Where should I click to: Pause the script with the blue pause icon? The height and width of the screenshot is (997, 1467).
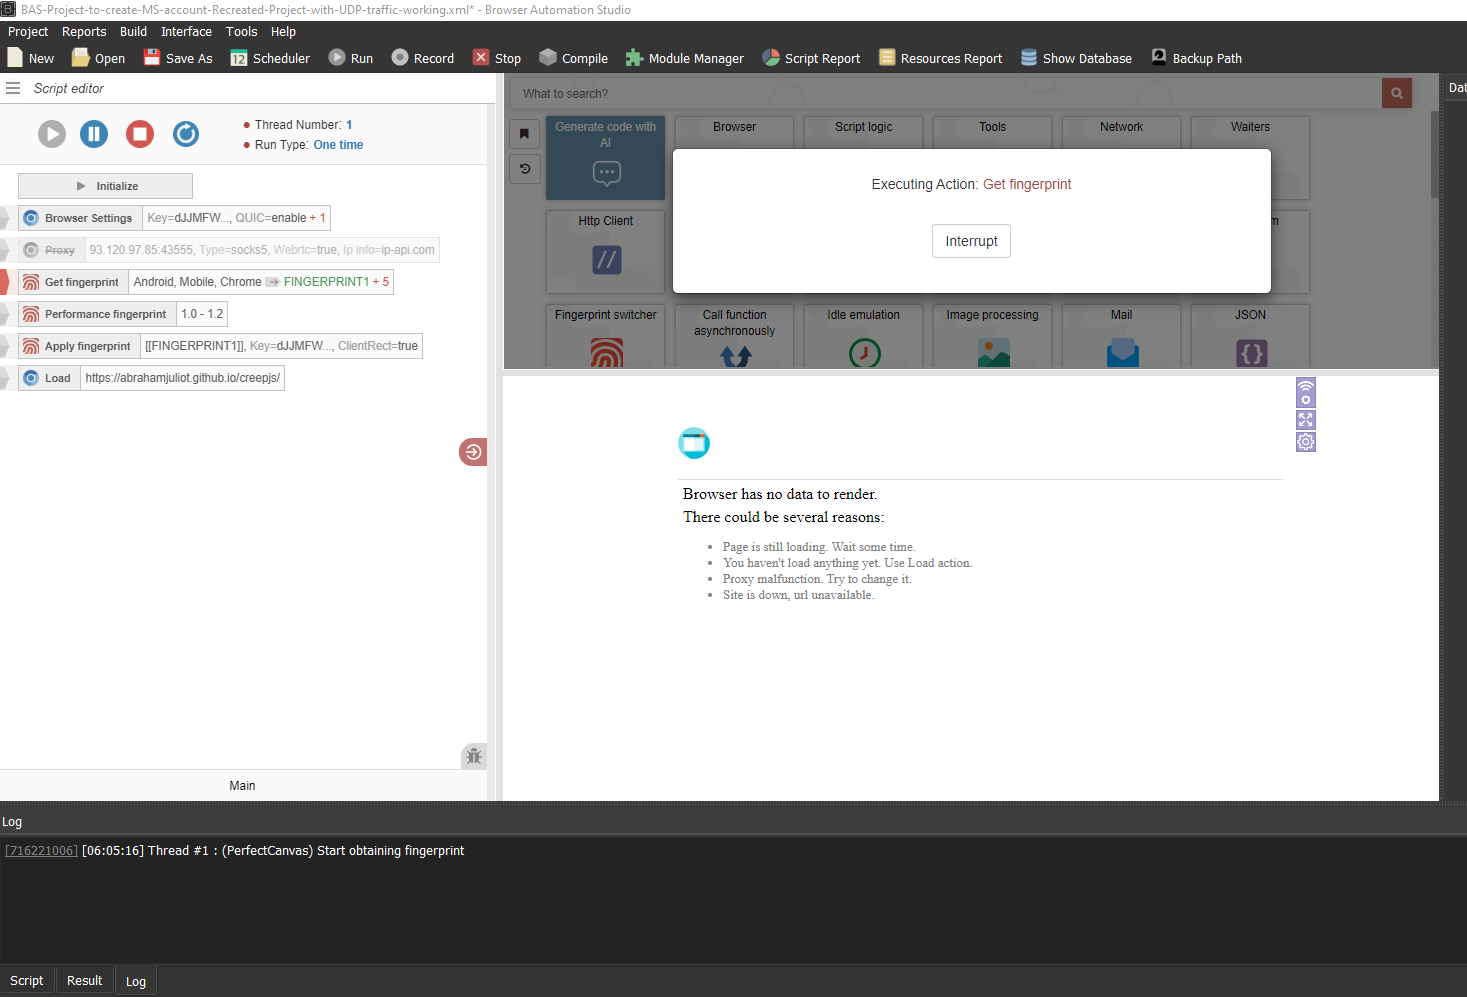[94, 134]
